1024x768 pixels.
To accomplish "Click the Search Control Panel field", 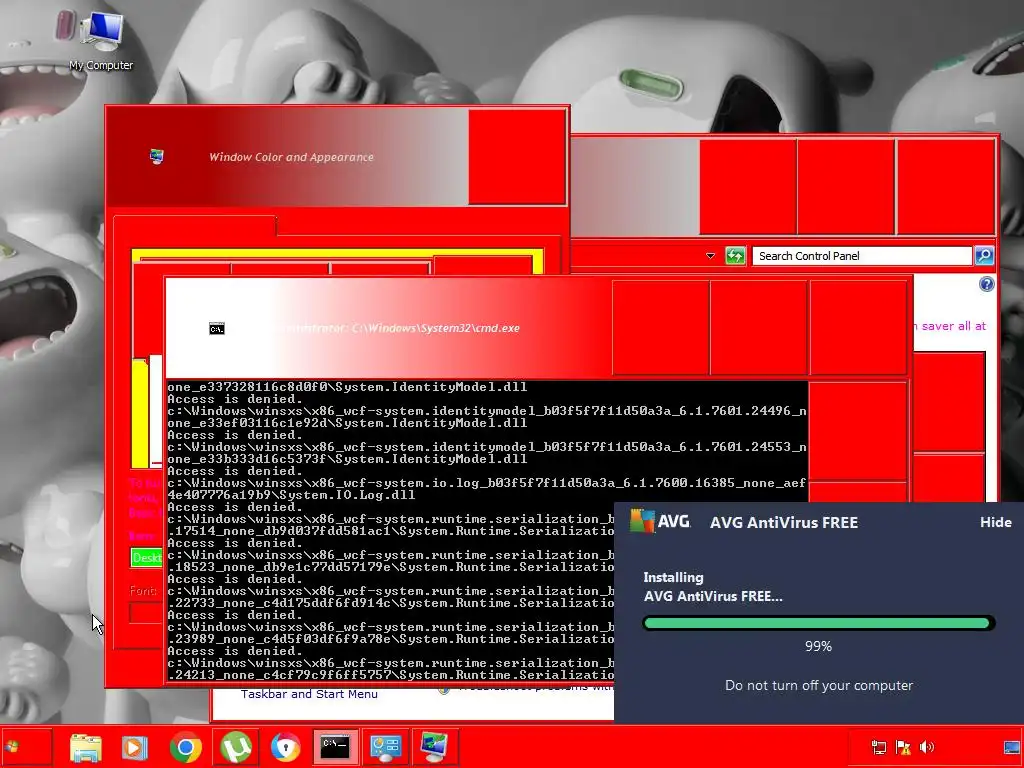I will [861, 256].
